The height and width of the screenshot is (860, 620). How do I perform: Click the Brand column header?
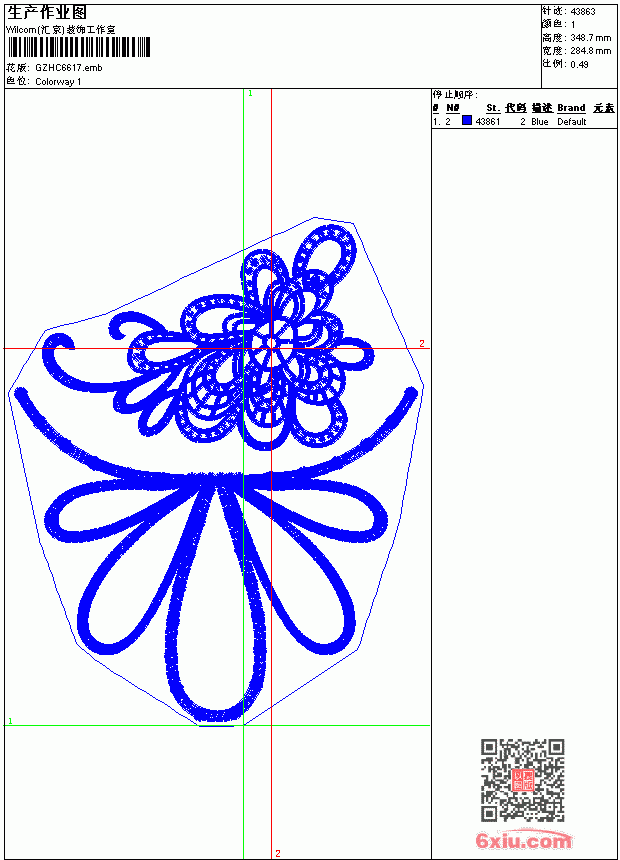571,108
